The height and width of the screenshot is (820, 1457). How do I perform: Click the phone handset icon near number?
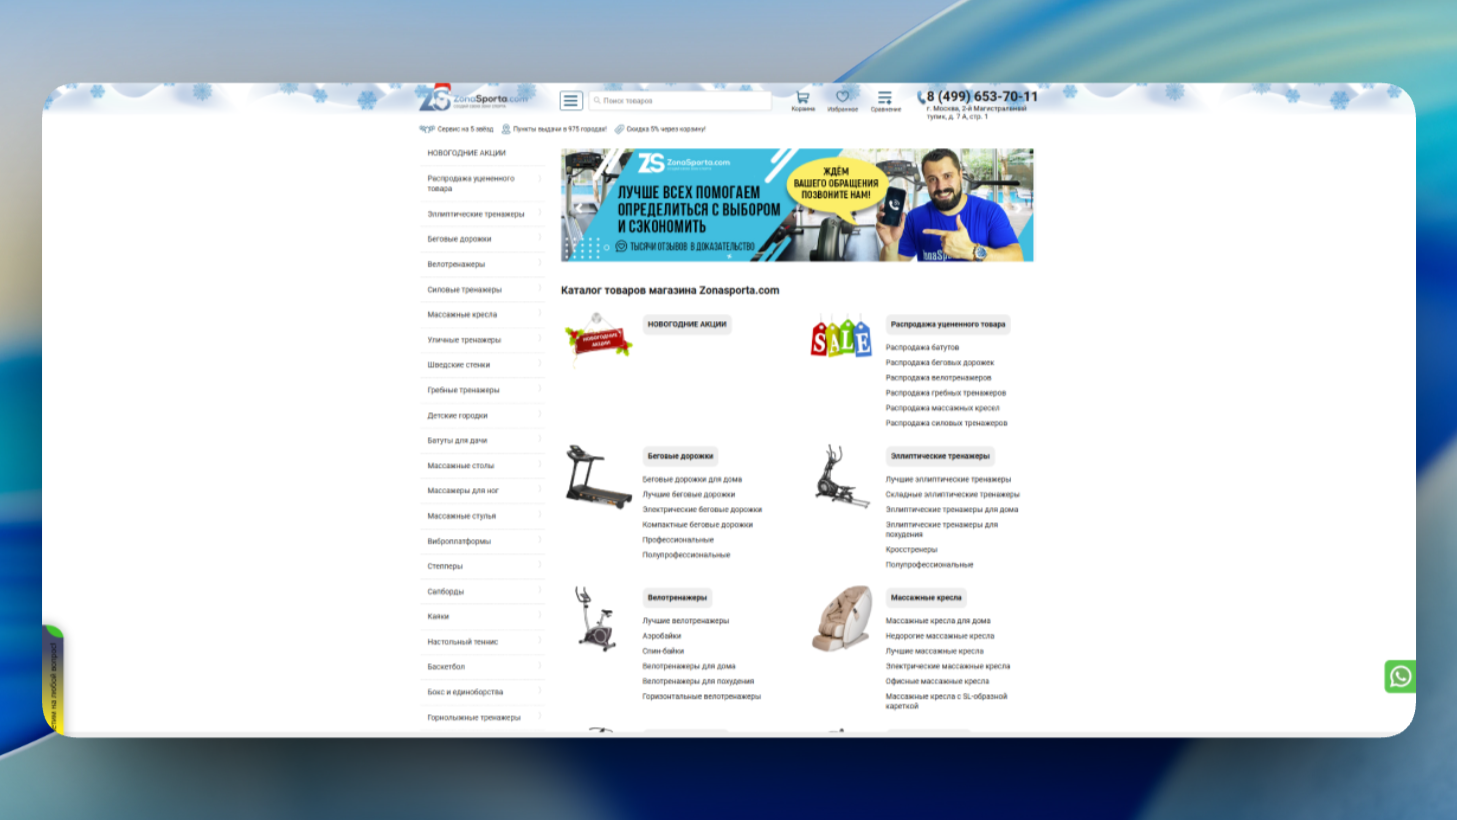pos(921,98)
